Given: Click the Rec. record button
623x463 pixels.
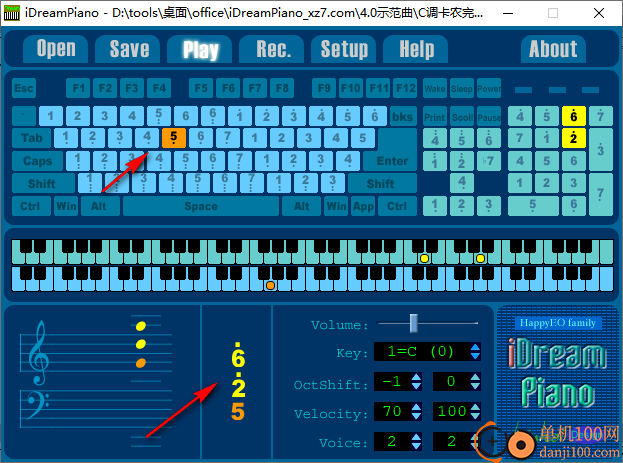Looking at the screenshot, I should tap(271, 49).
